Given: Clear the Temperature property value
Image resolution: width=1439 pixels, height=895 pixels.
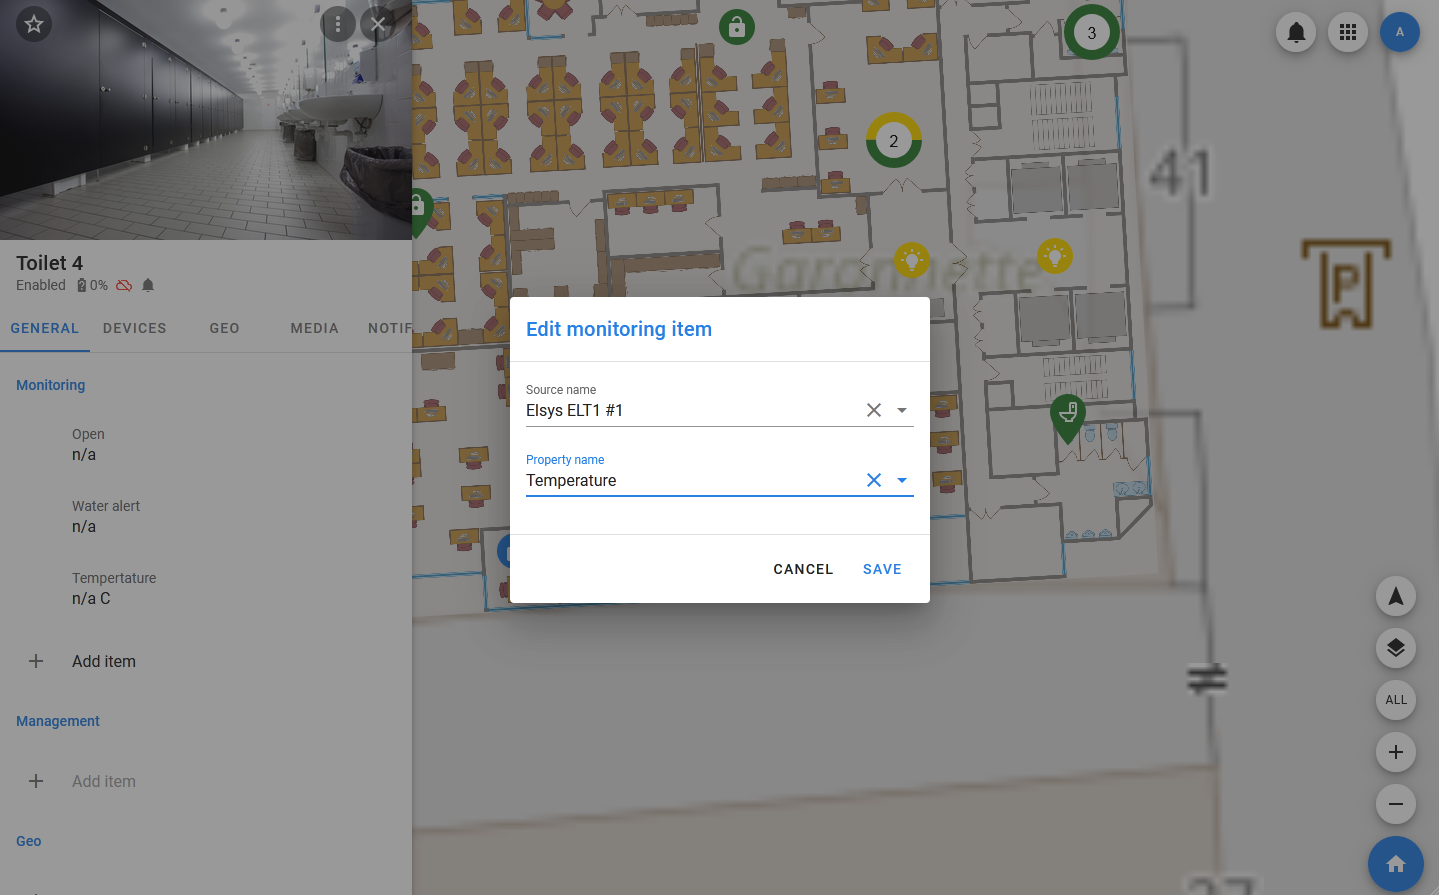Looking at the screenshot, I should point(874,481).
